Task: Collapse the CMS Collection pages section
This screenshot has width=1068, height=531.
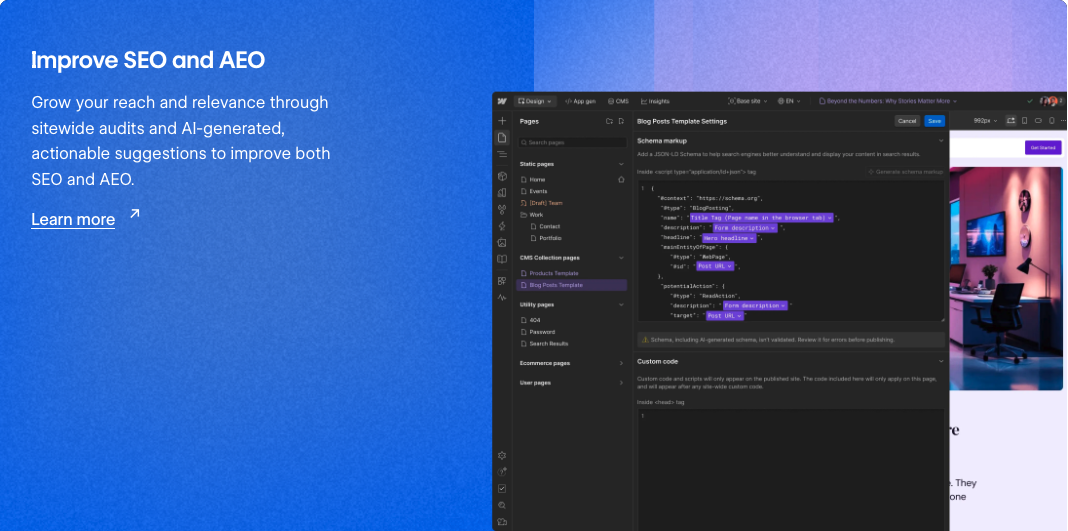Action: click(x=621, y=258)
